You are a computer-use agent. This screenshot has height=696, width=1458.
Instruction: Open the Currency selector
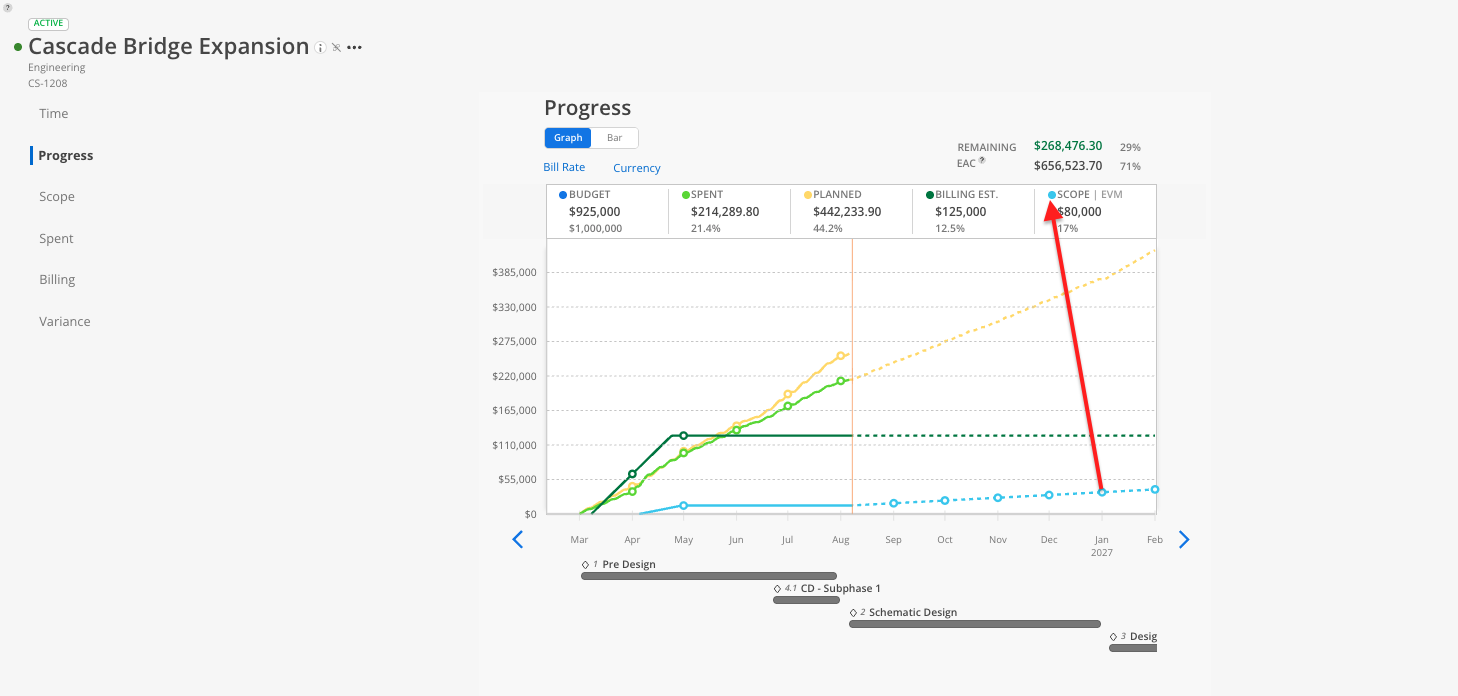[x=637, y=168]
